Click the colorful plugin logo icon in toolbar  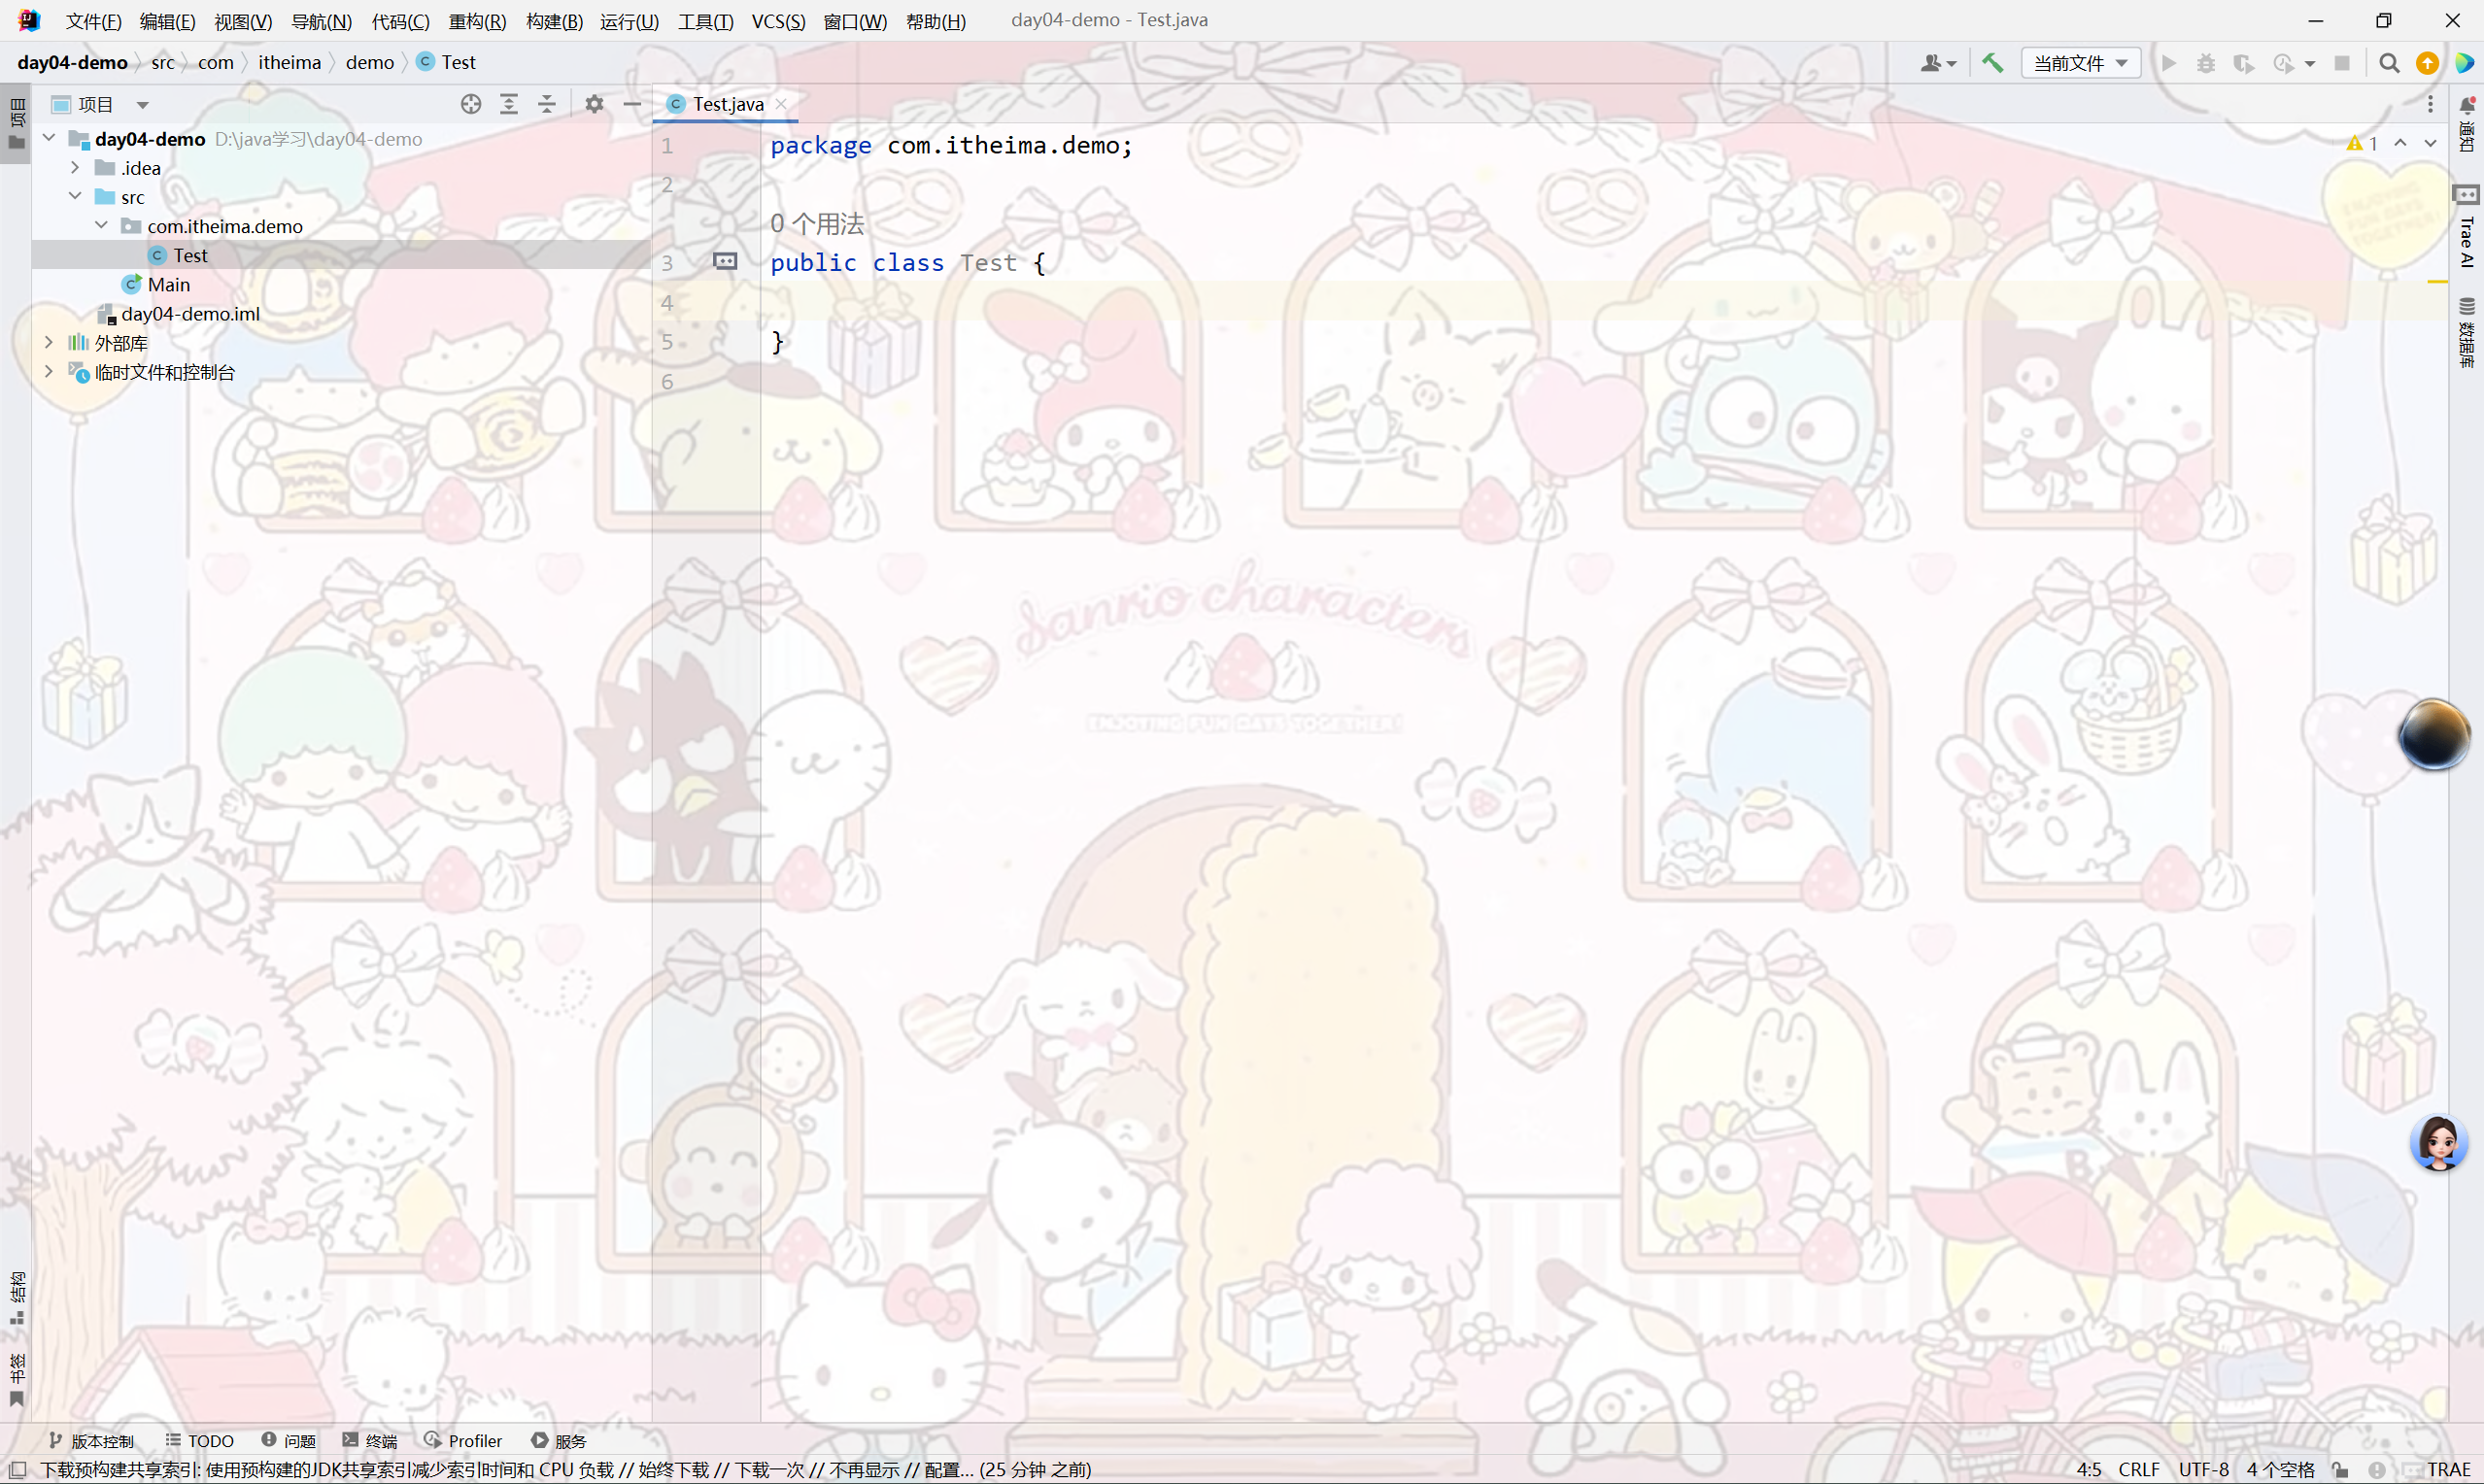[2464, 63]
